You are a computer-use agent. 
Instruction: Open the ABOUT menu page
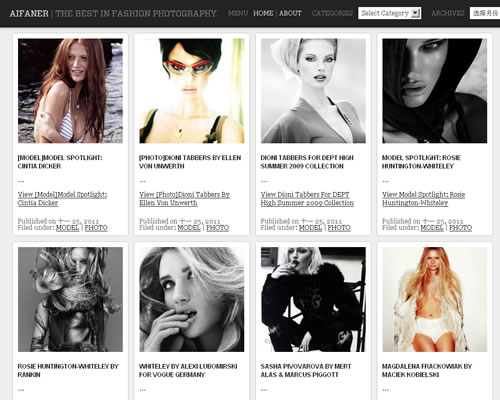click(x=290, y=13)
